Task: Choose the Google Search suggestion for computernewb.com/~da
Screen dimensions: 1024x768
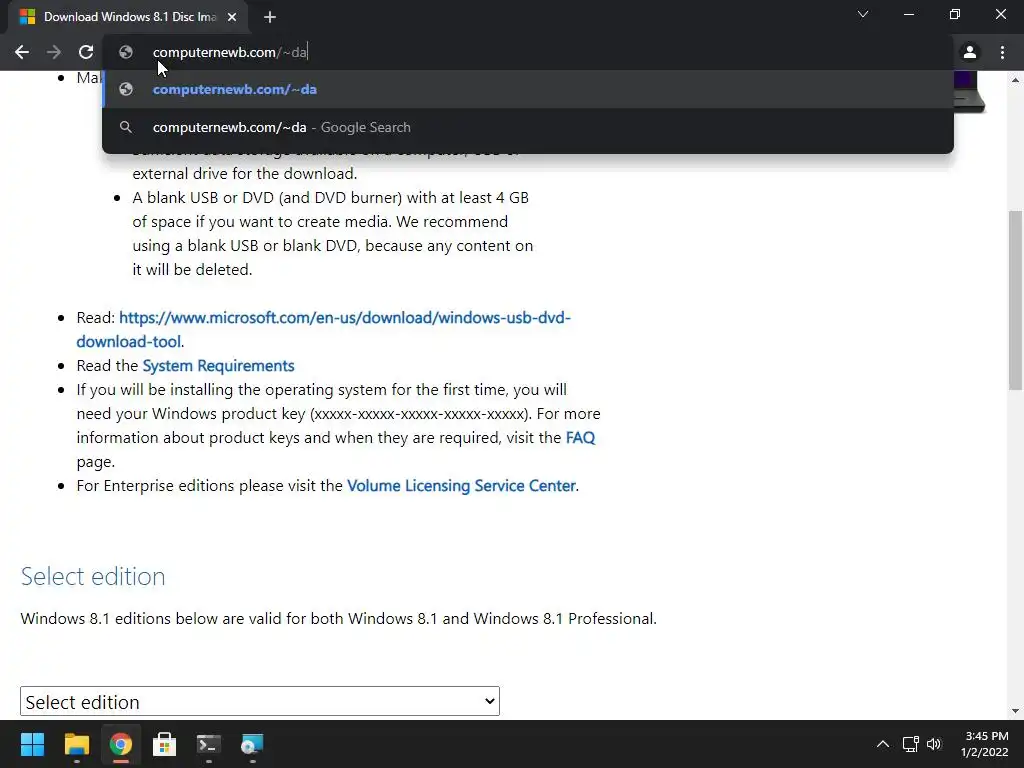Action: point(528,127)
